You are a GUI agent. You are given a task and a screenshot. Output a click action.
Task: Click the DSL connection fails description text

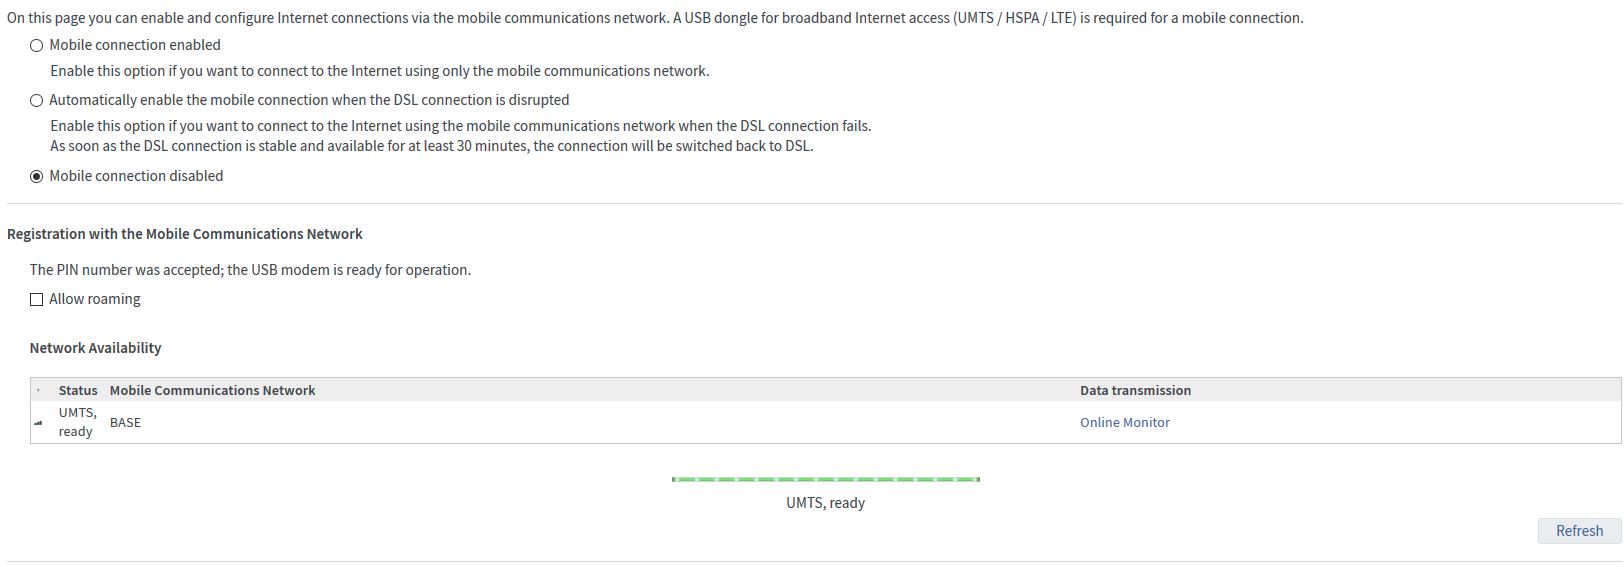(x=460, y=126)
